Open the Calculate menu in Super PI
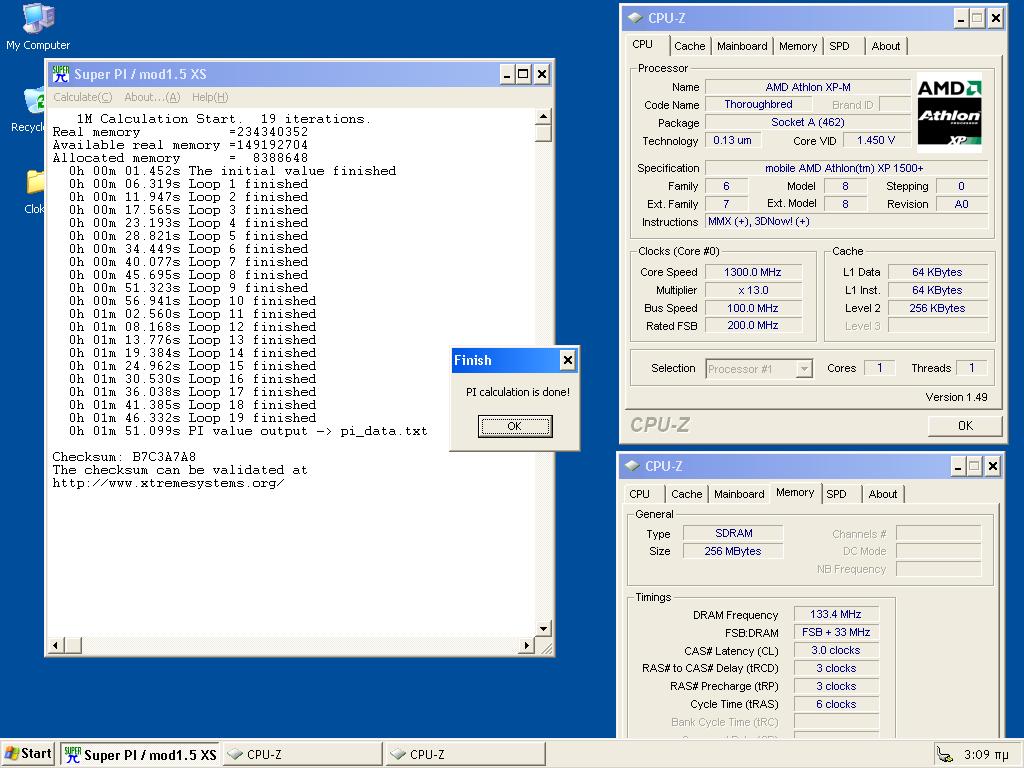Image resolution: width=1024 pixels, height=768 pixels. [82, 97]
